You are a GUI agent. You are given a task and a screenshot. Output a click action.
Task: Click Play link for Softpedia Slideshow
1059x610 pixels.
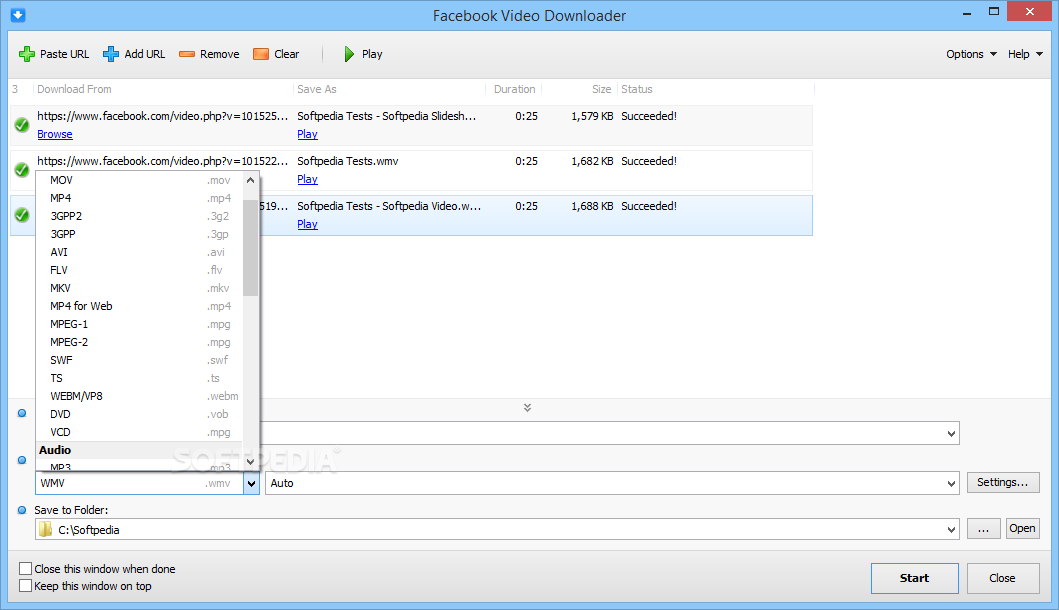pos(307,134)
